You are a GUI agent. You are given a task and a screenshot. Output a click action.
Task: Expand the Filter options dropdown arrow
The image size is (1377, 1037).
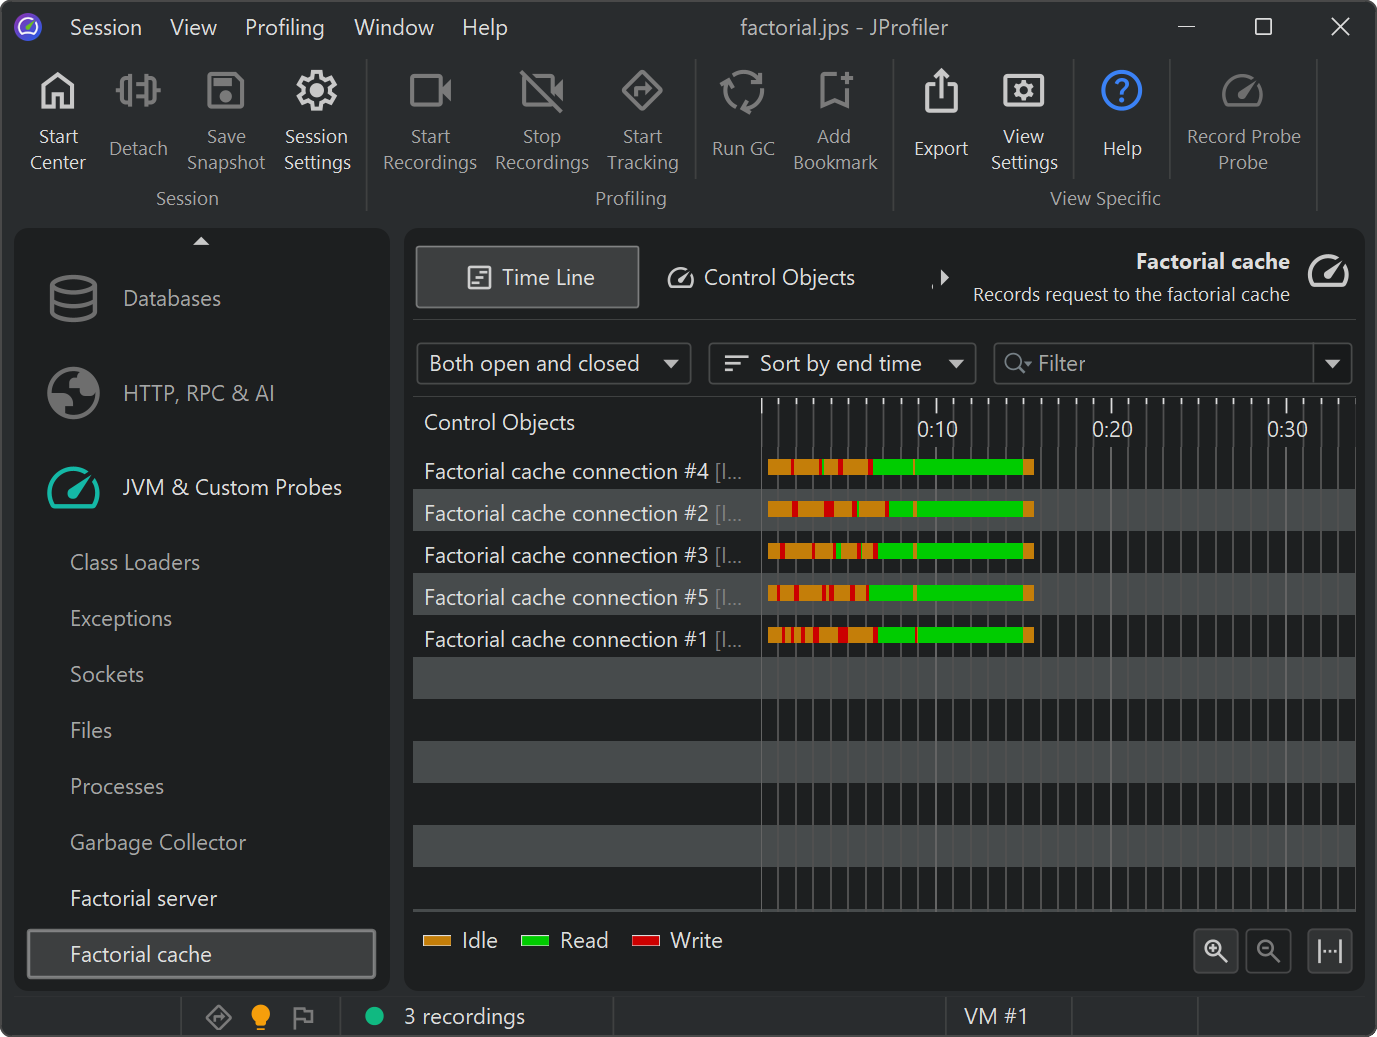tap(1332, 364)
